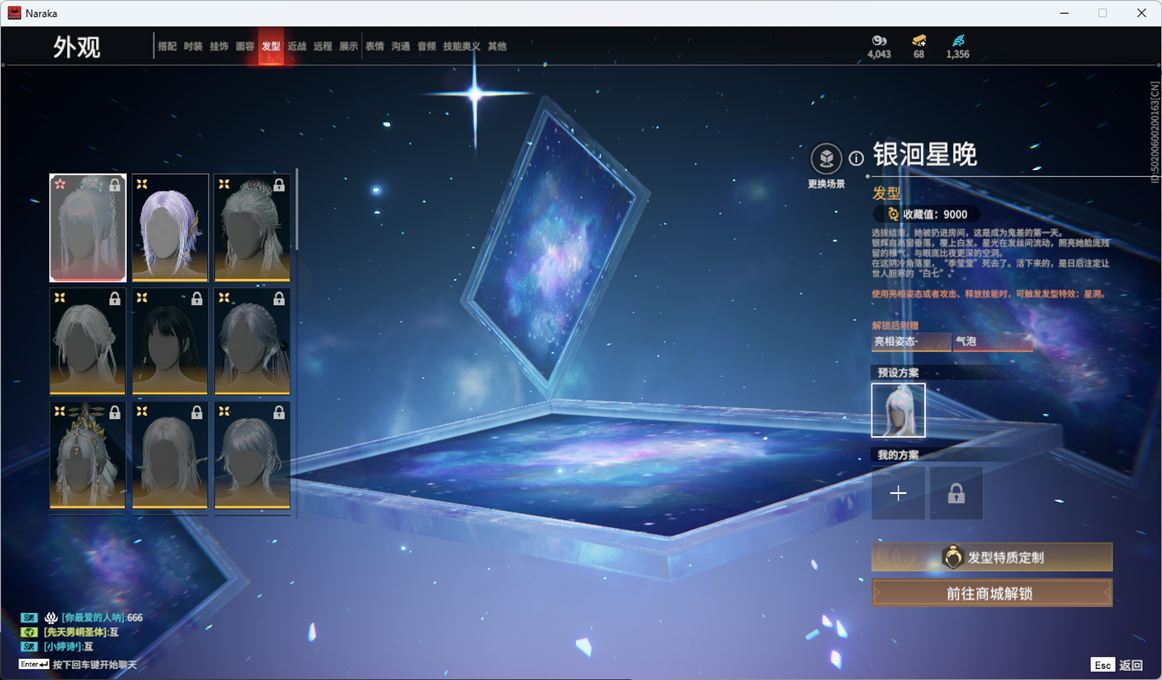Image resolution: width=1162 pixels, height=680 pixels.
Task: Select the pink selected locked hairstyle thumbnail
Action: click(87, 227)
